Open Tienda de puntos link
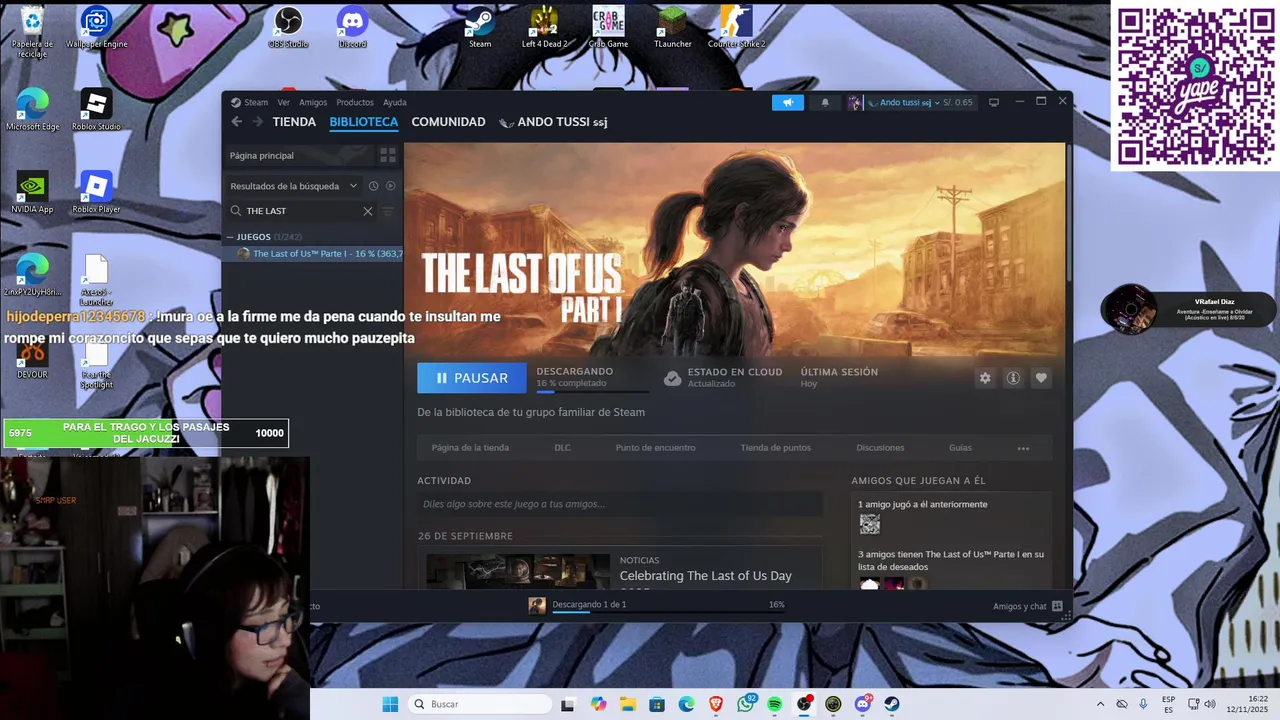The height and width of the screenshot is (720, 1280). 775,448
